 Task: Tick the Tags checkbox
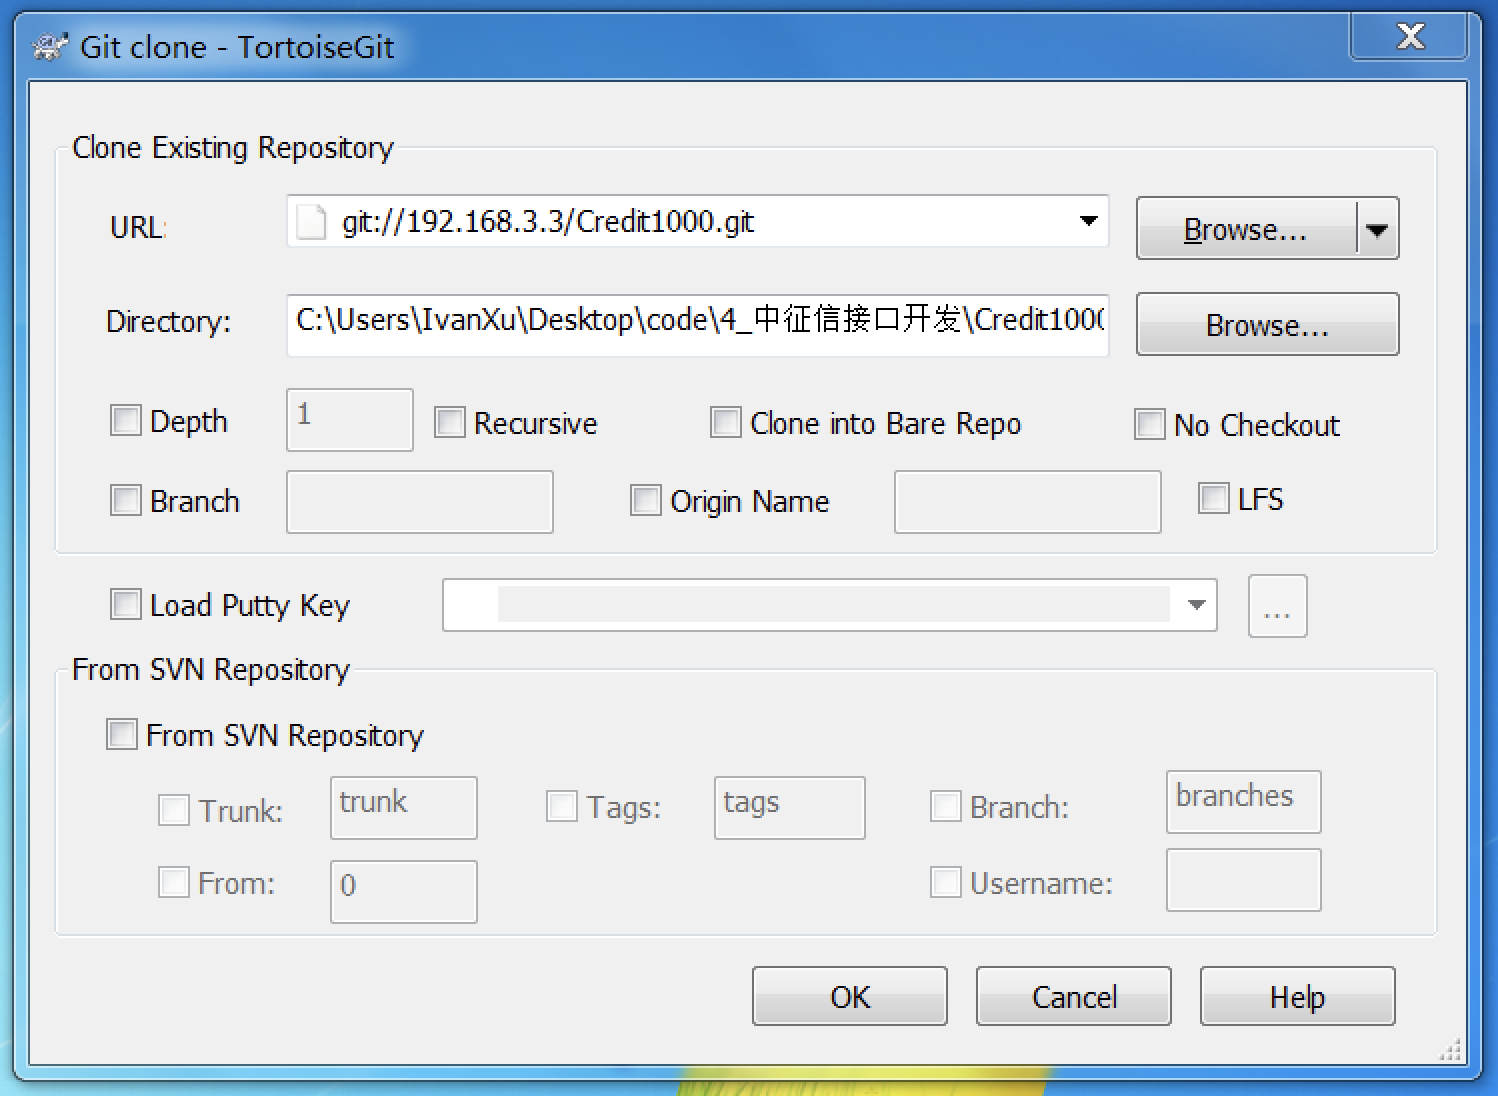(562, 806)
